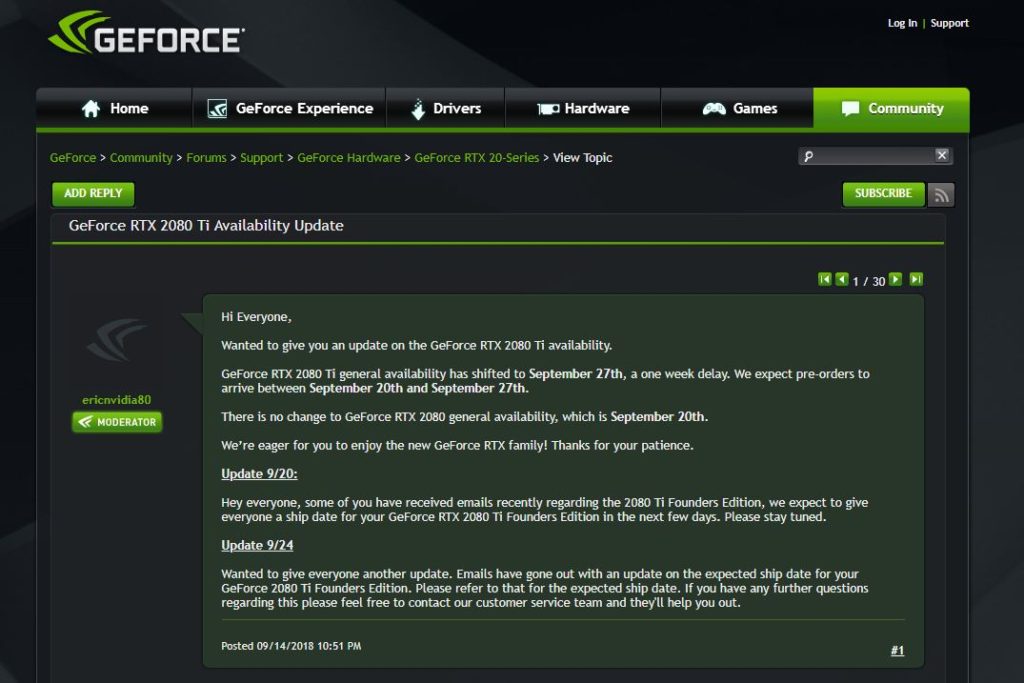This screenshot has height=683, width=1024.
Task: Click the #1 post permalink
Action: pos(897,649)
